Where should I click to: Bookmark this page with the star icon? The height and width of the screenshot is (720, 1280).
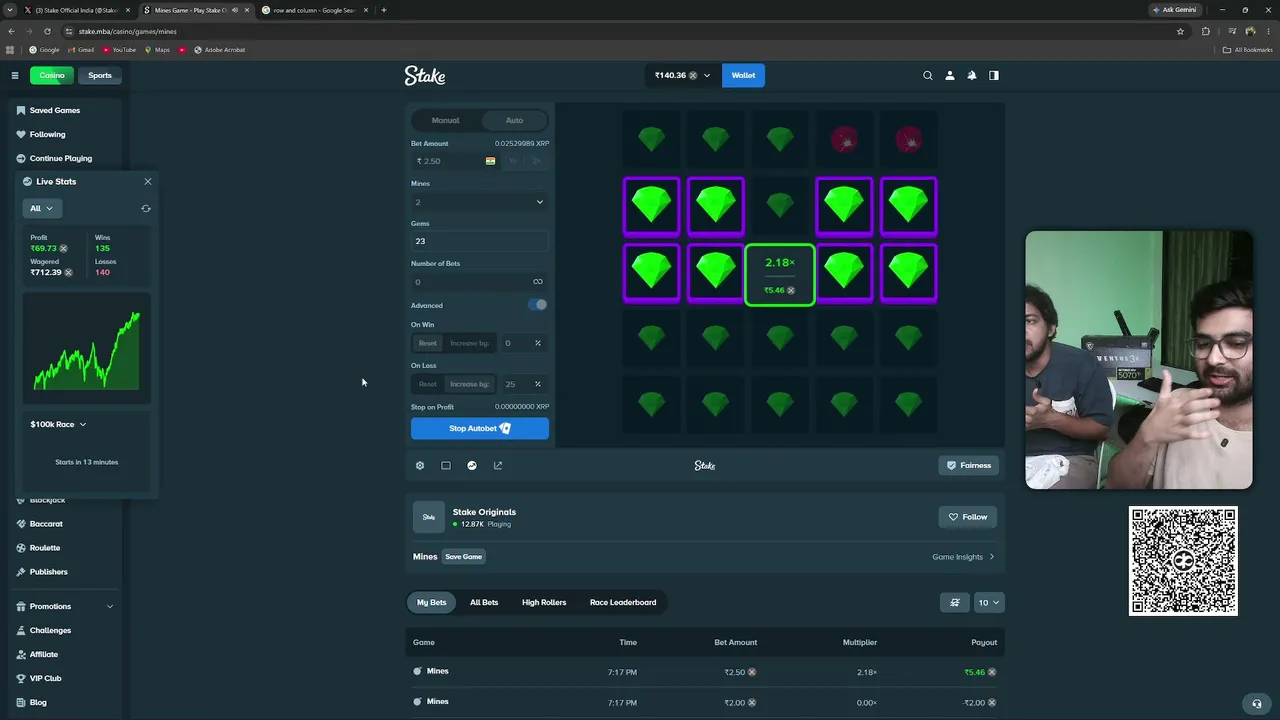pos(1180,31)
